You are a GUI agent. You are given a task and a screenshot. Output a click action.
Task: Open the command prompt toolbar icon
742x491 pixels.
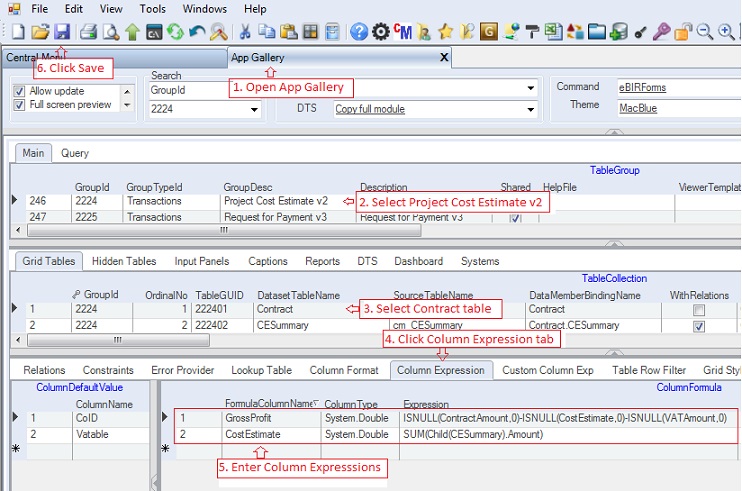[154, 32]
